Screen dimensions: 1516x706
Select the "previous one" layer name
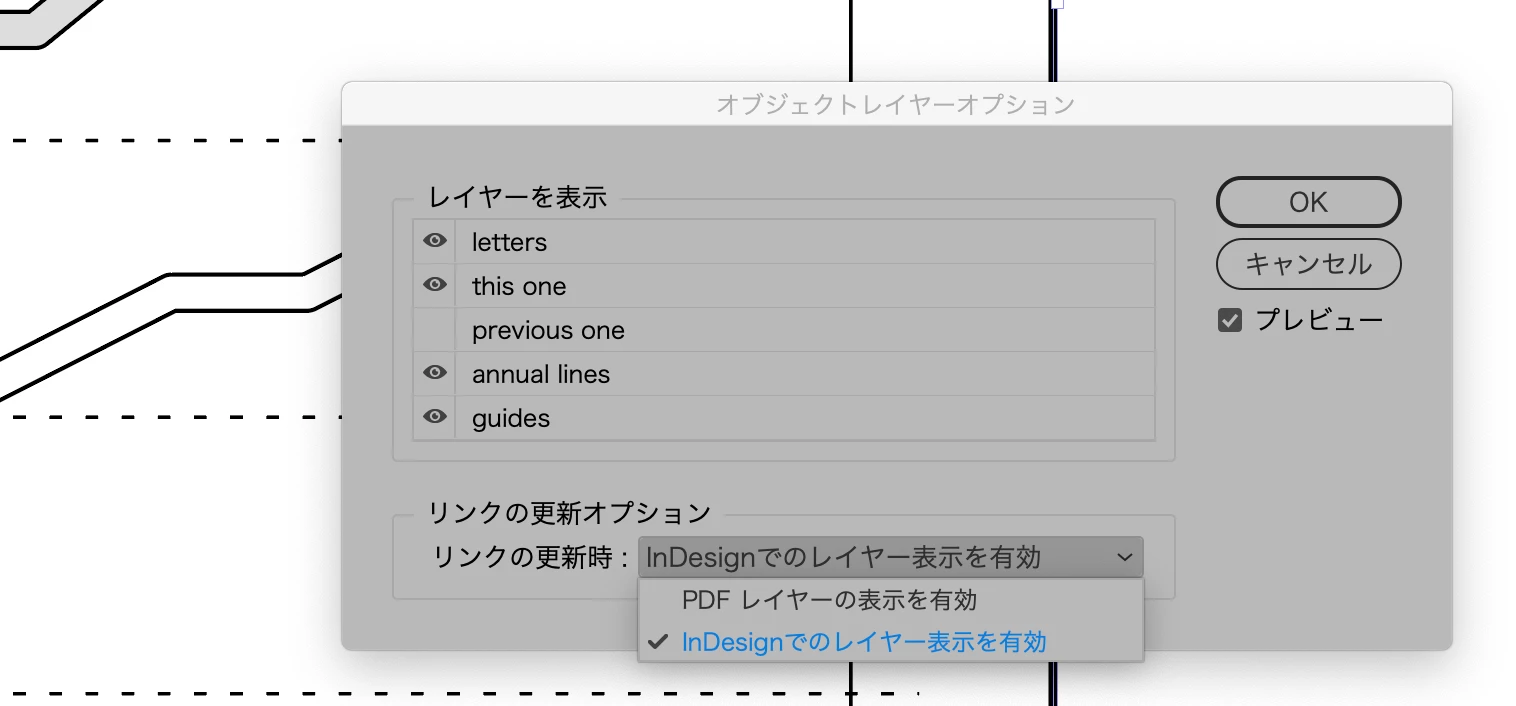tap(548, 330)
